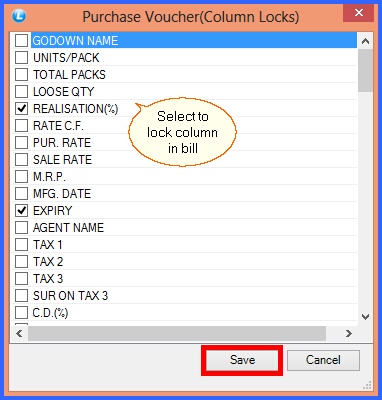Check the AGENT NAME checkbox
The image size is (382, 400).
pos(21,228)
